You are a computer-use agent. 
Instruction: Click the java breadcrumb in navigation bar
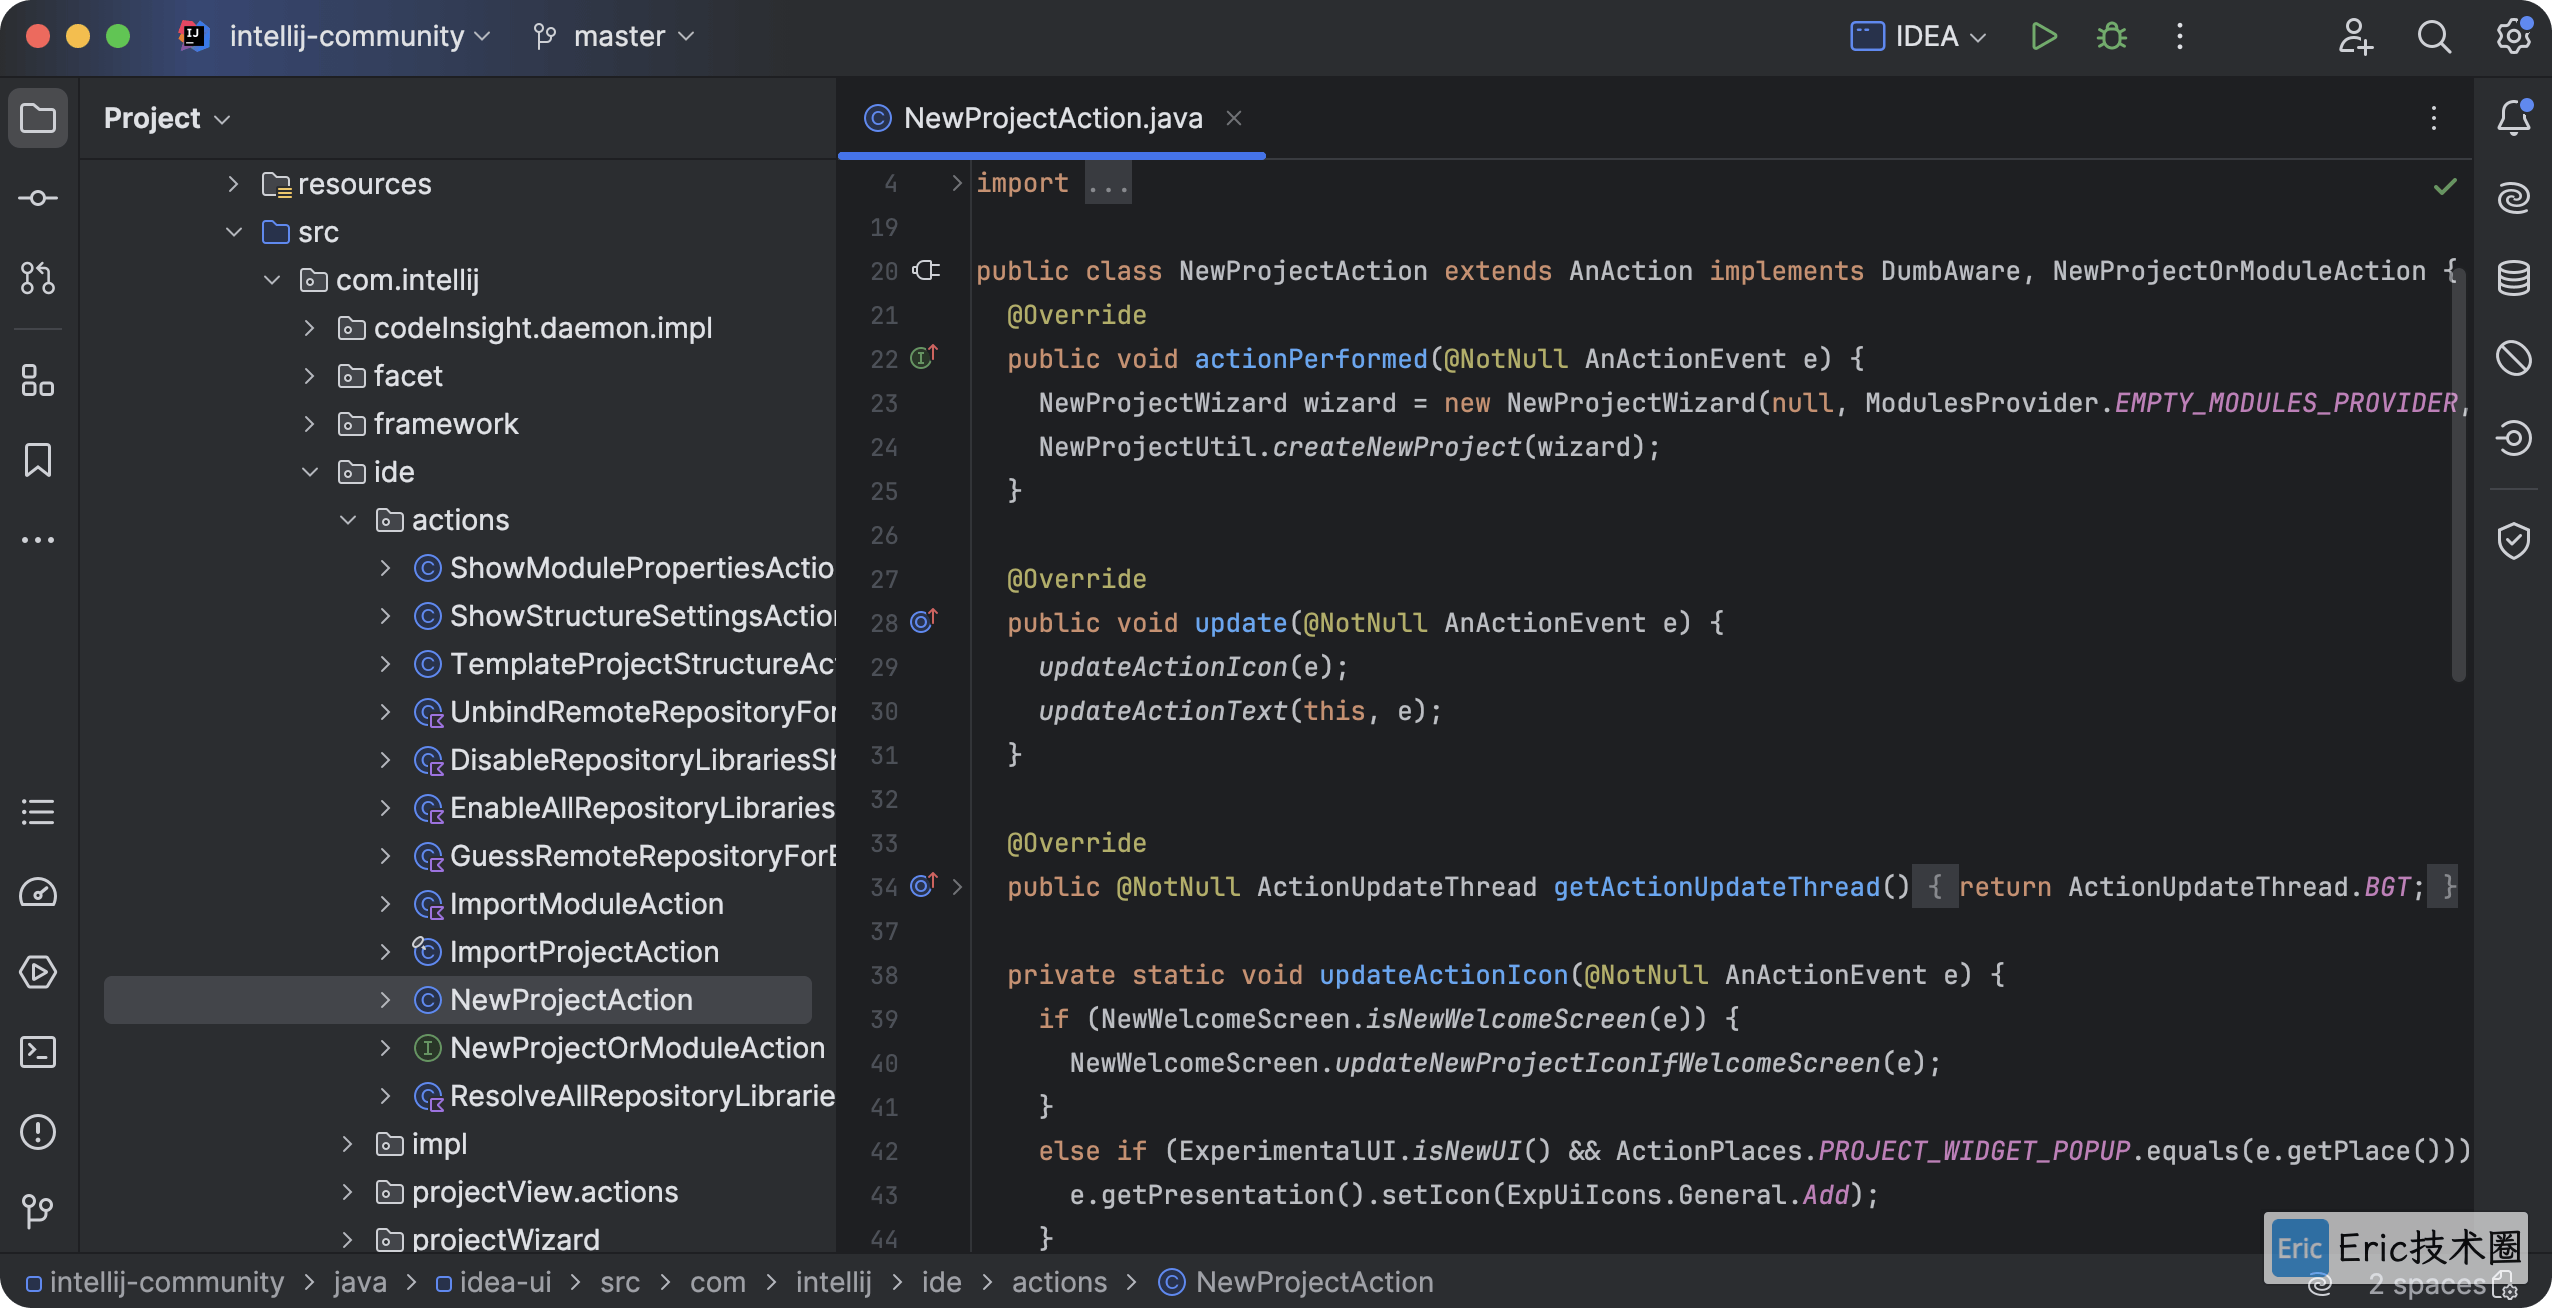tap(360, 1282)
